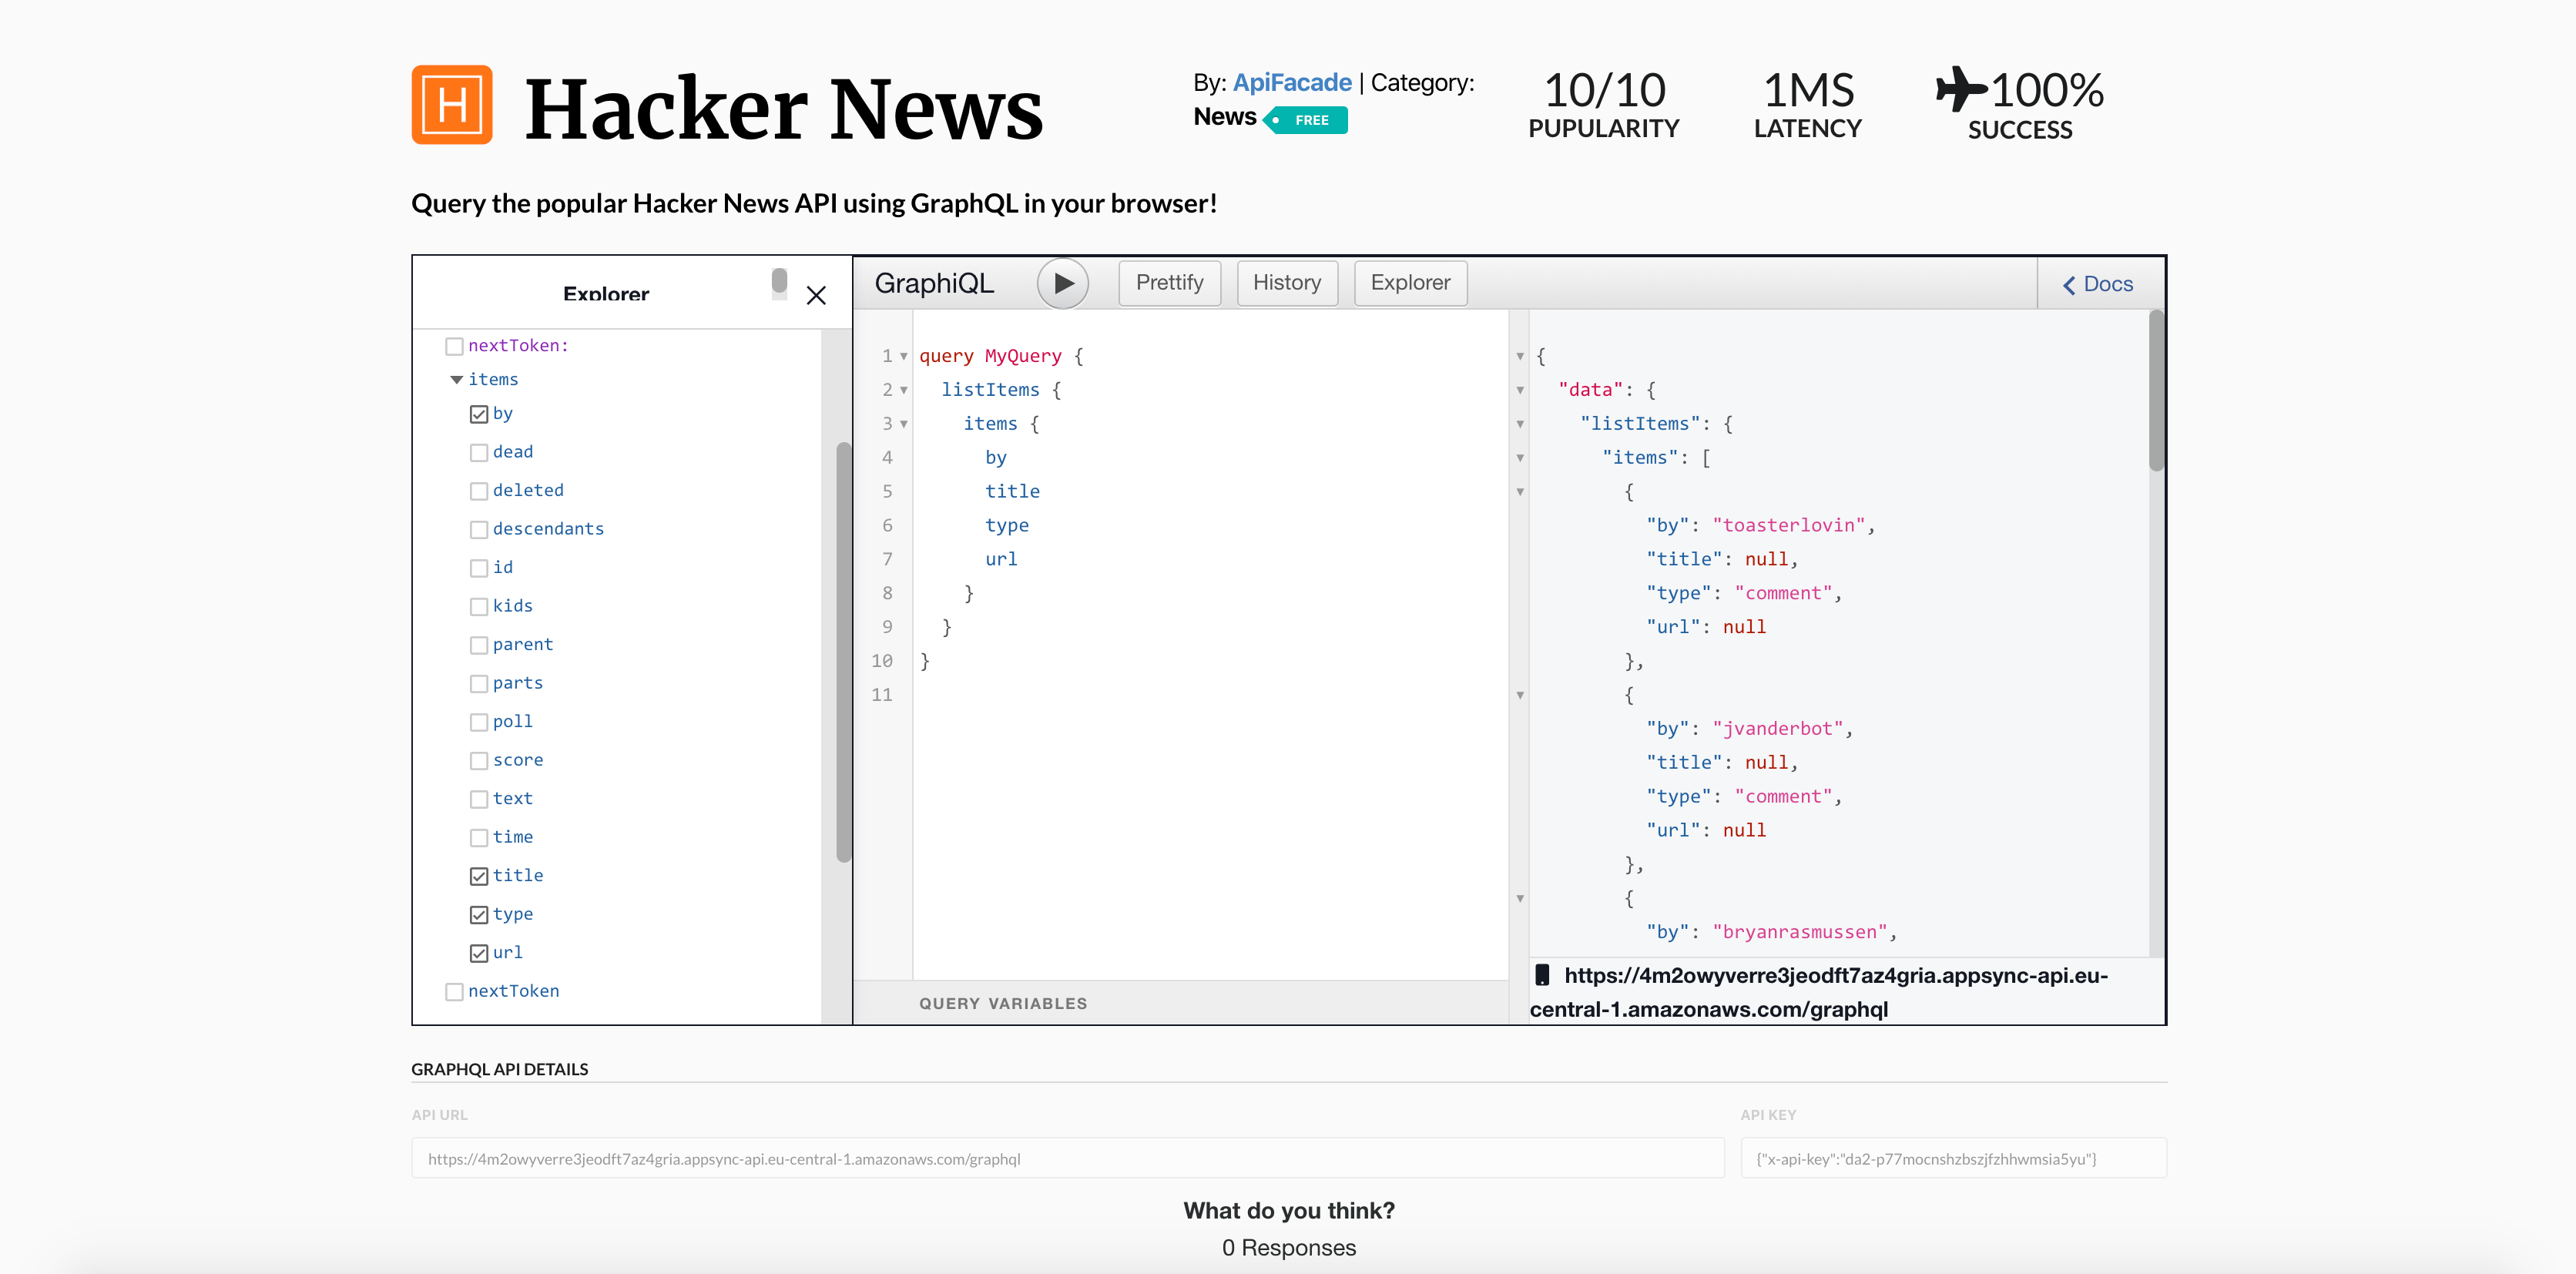Click 'url' field on editor line 7
Screen dimensions: 2576x1274
pyautogui.click(x=1001, y=560)
